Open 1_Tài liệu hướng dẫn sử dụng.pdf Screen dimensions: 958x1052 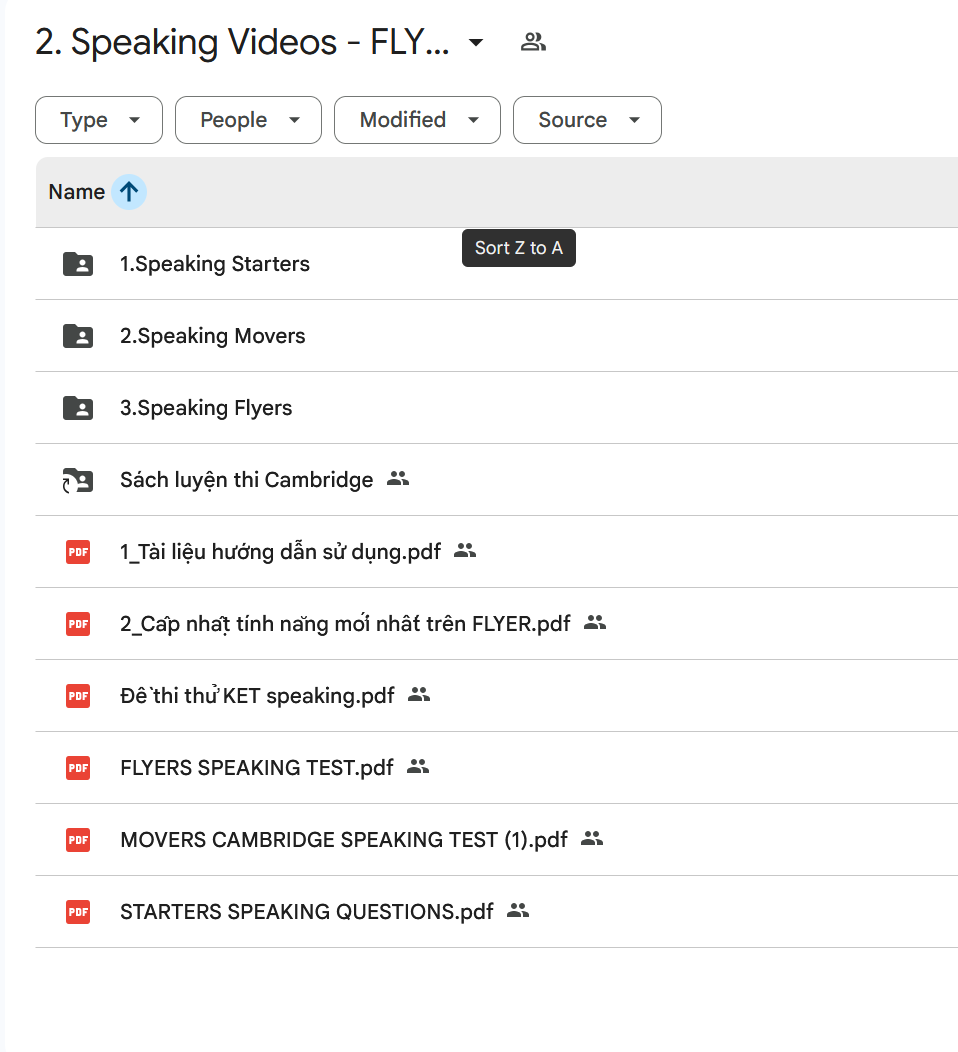click(x=280, y=552)
